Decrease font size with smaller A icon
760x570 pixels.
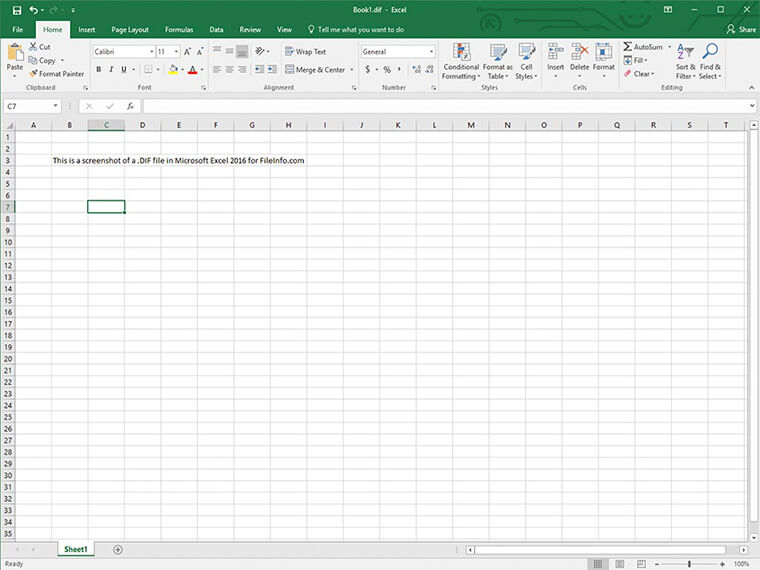pos(200,51)
